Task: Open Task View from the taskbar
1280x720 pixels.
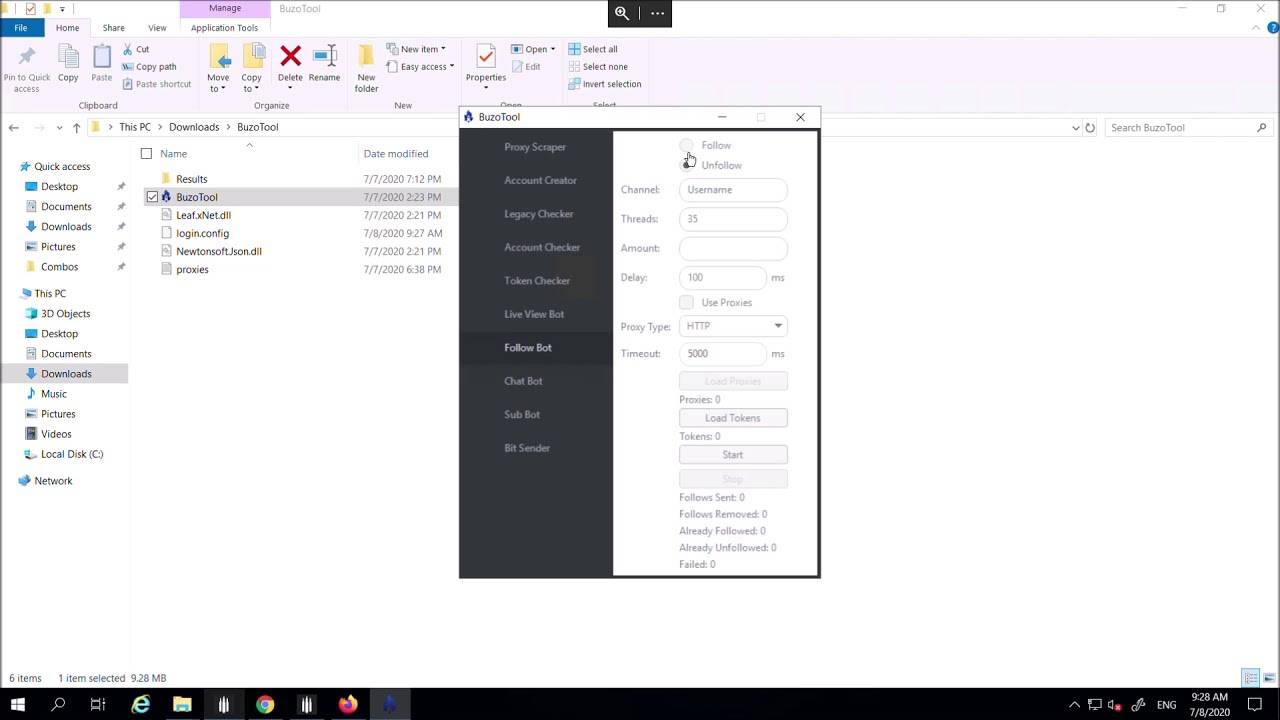Action: tap(98, 705)
